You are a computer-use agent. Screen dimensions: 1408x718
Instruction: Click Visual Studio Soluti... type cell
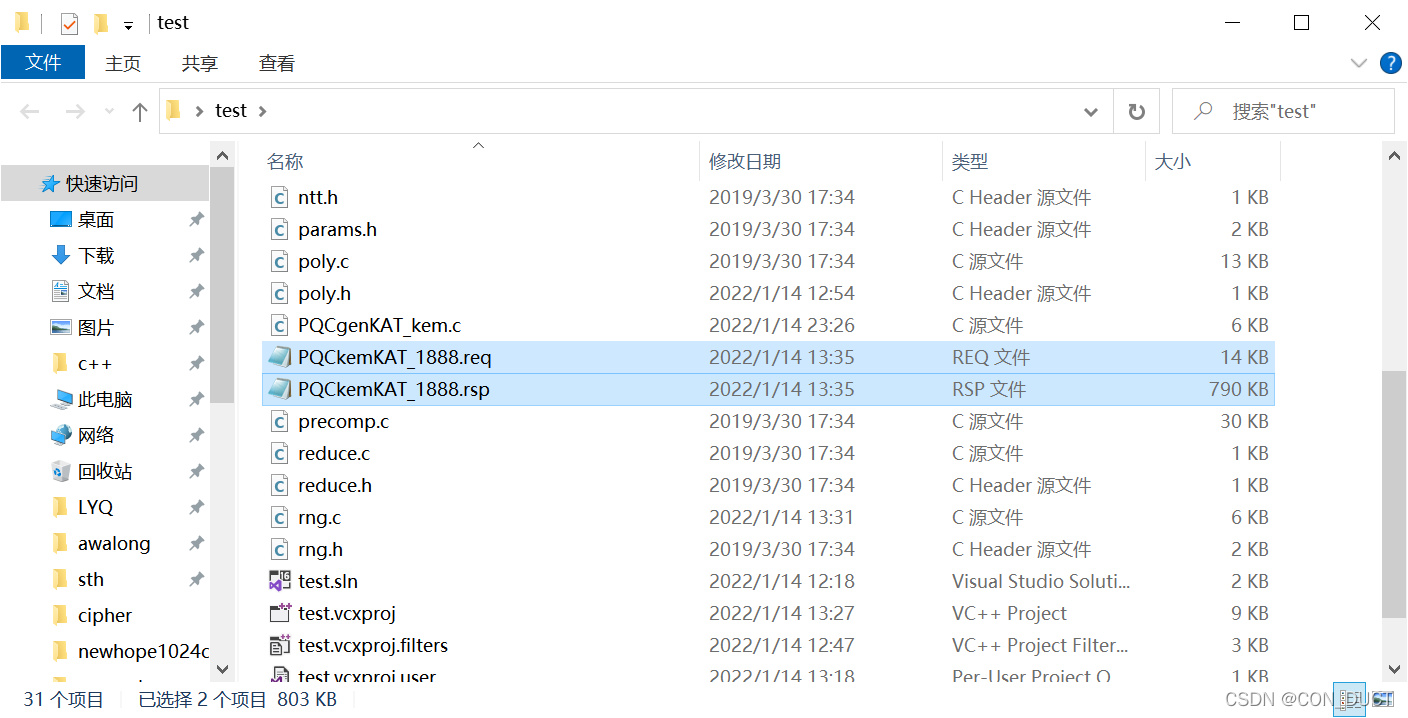(1042, 581)
